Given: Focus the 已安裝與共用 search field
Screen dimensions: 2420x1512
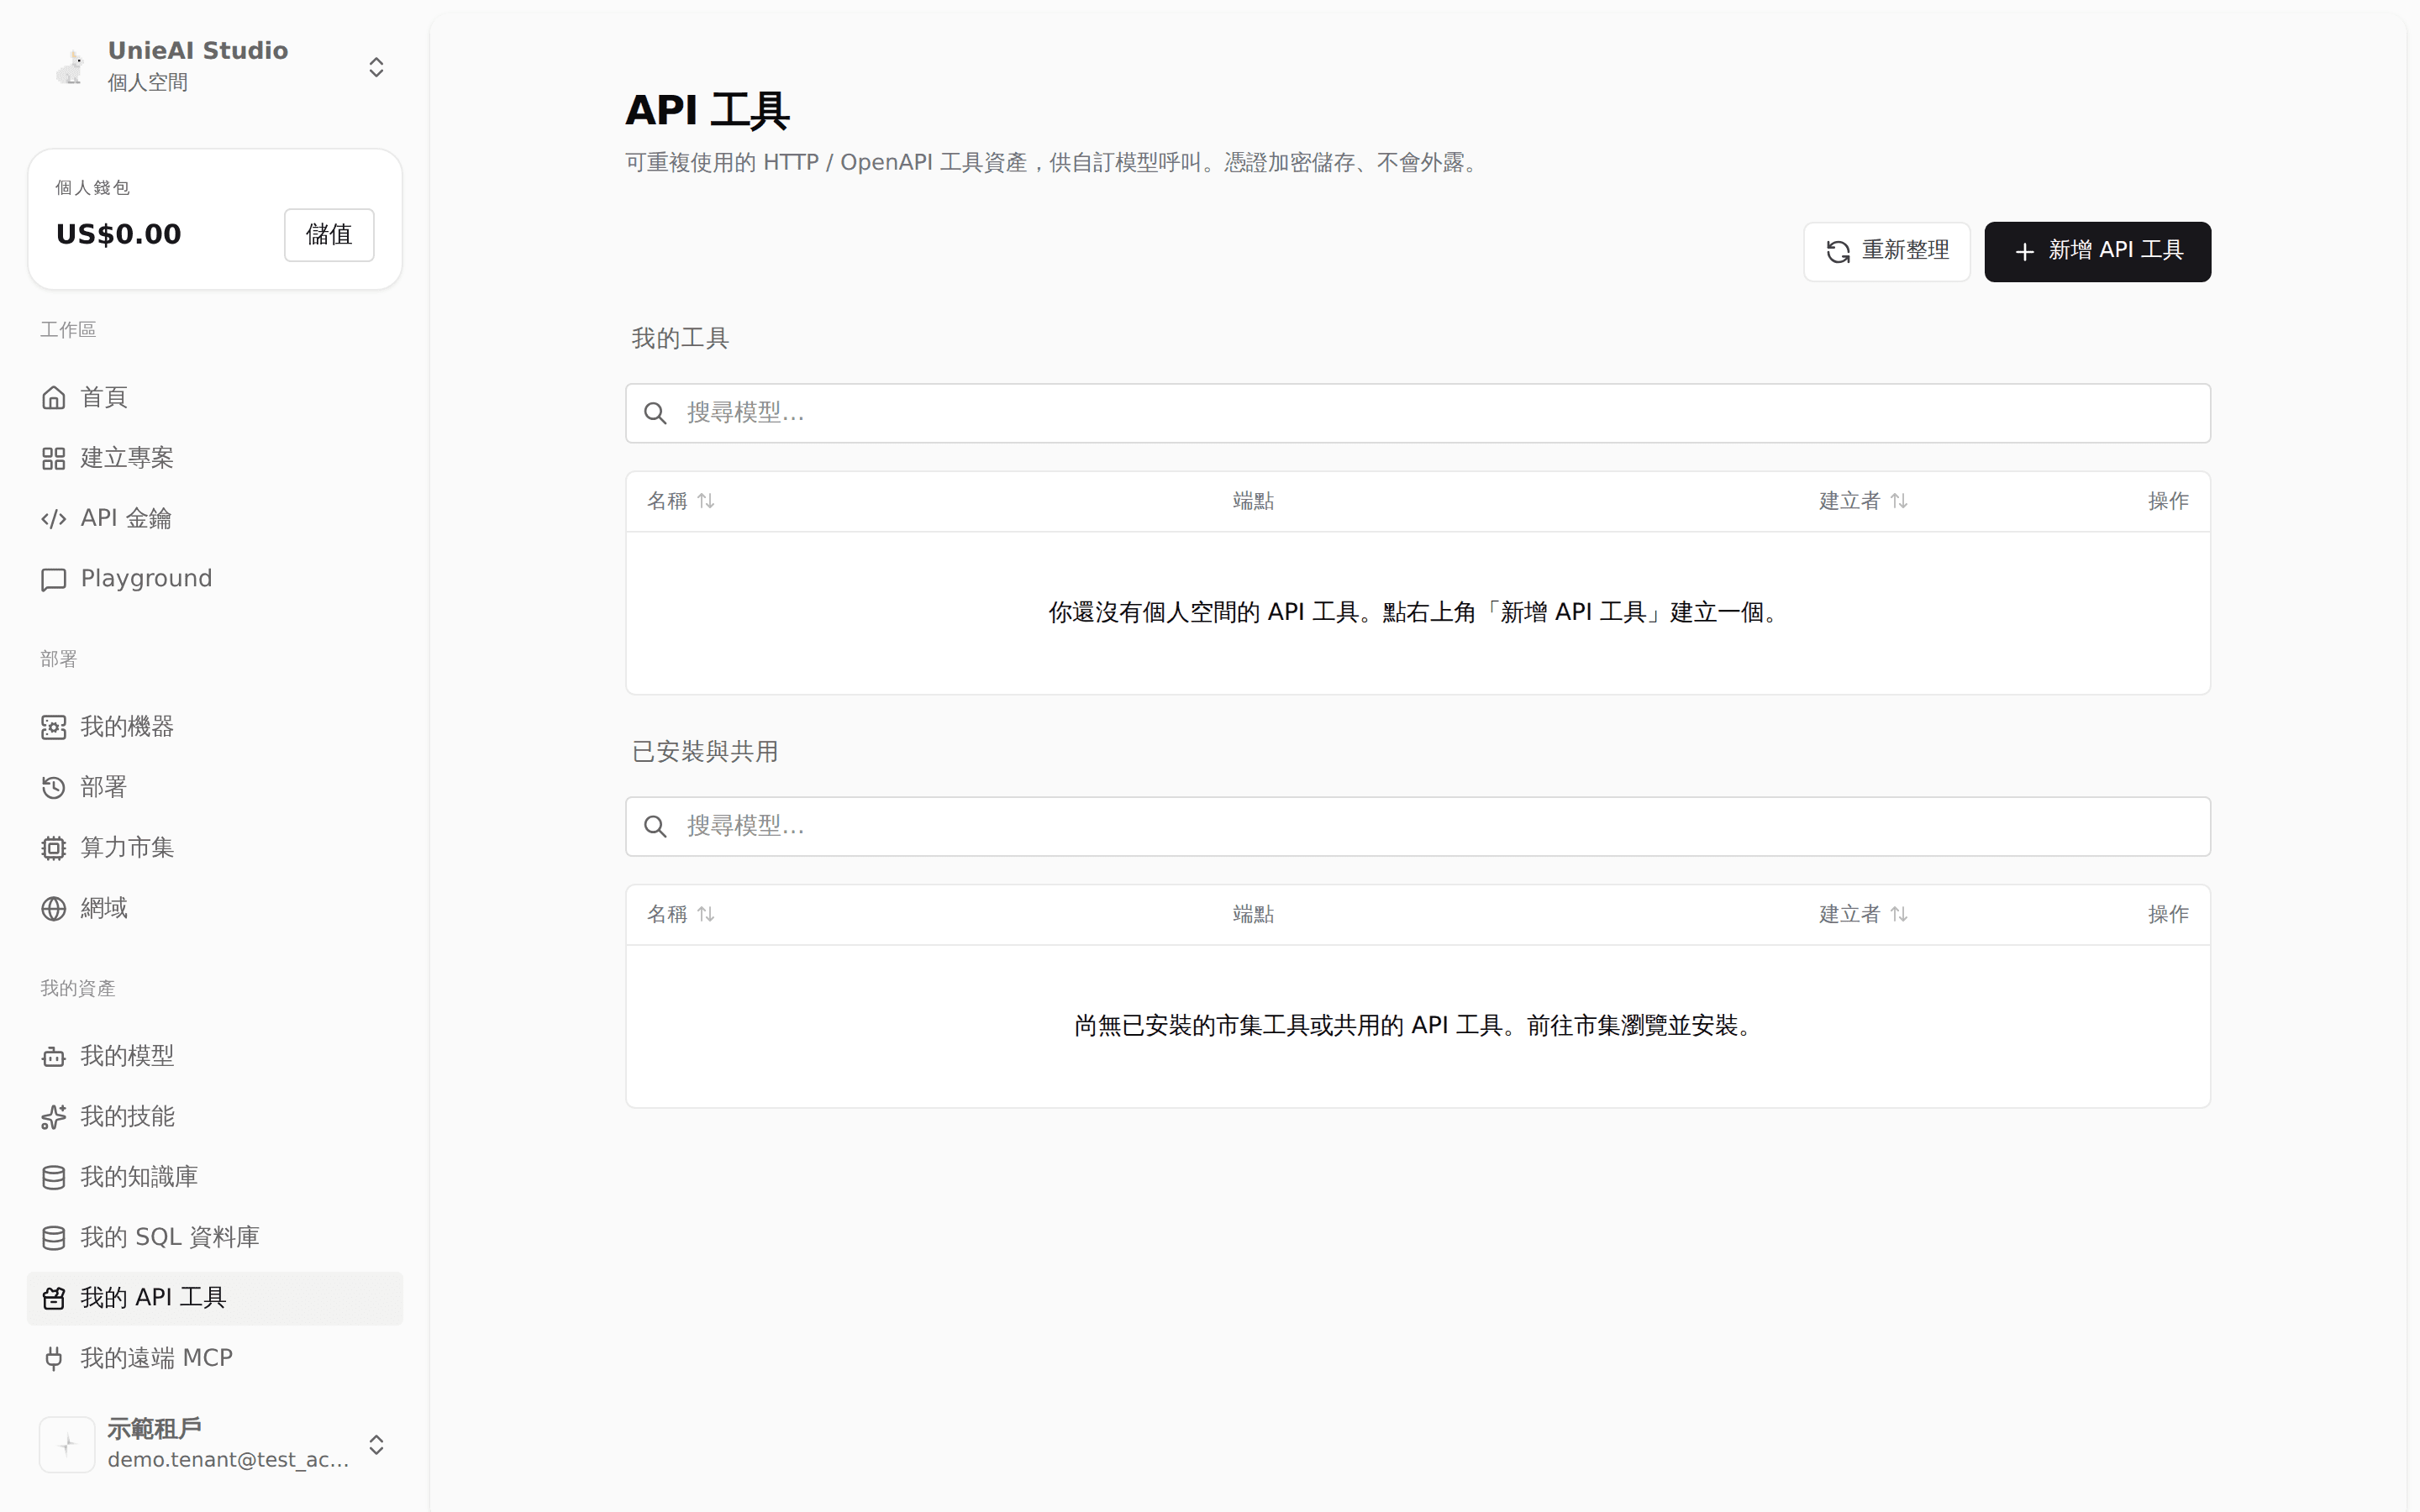Looking at the screenshot, I should click(x=1417, y=826).
